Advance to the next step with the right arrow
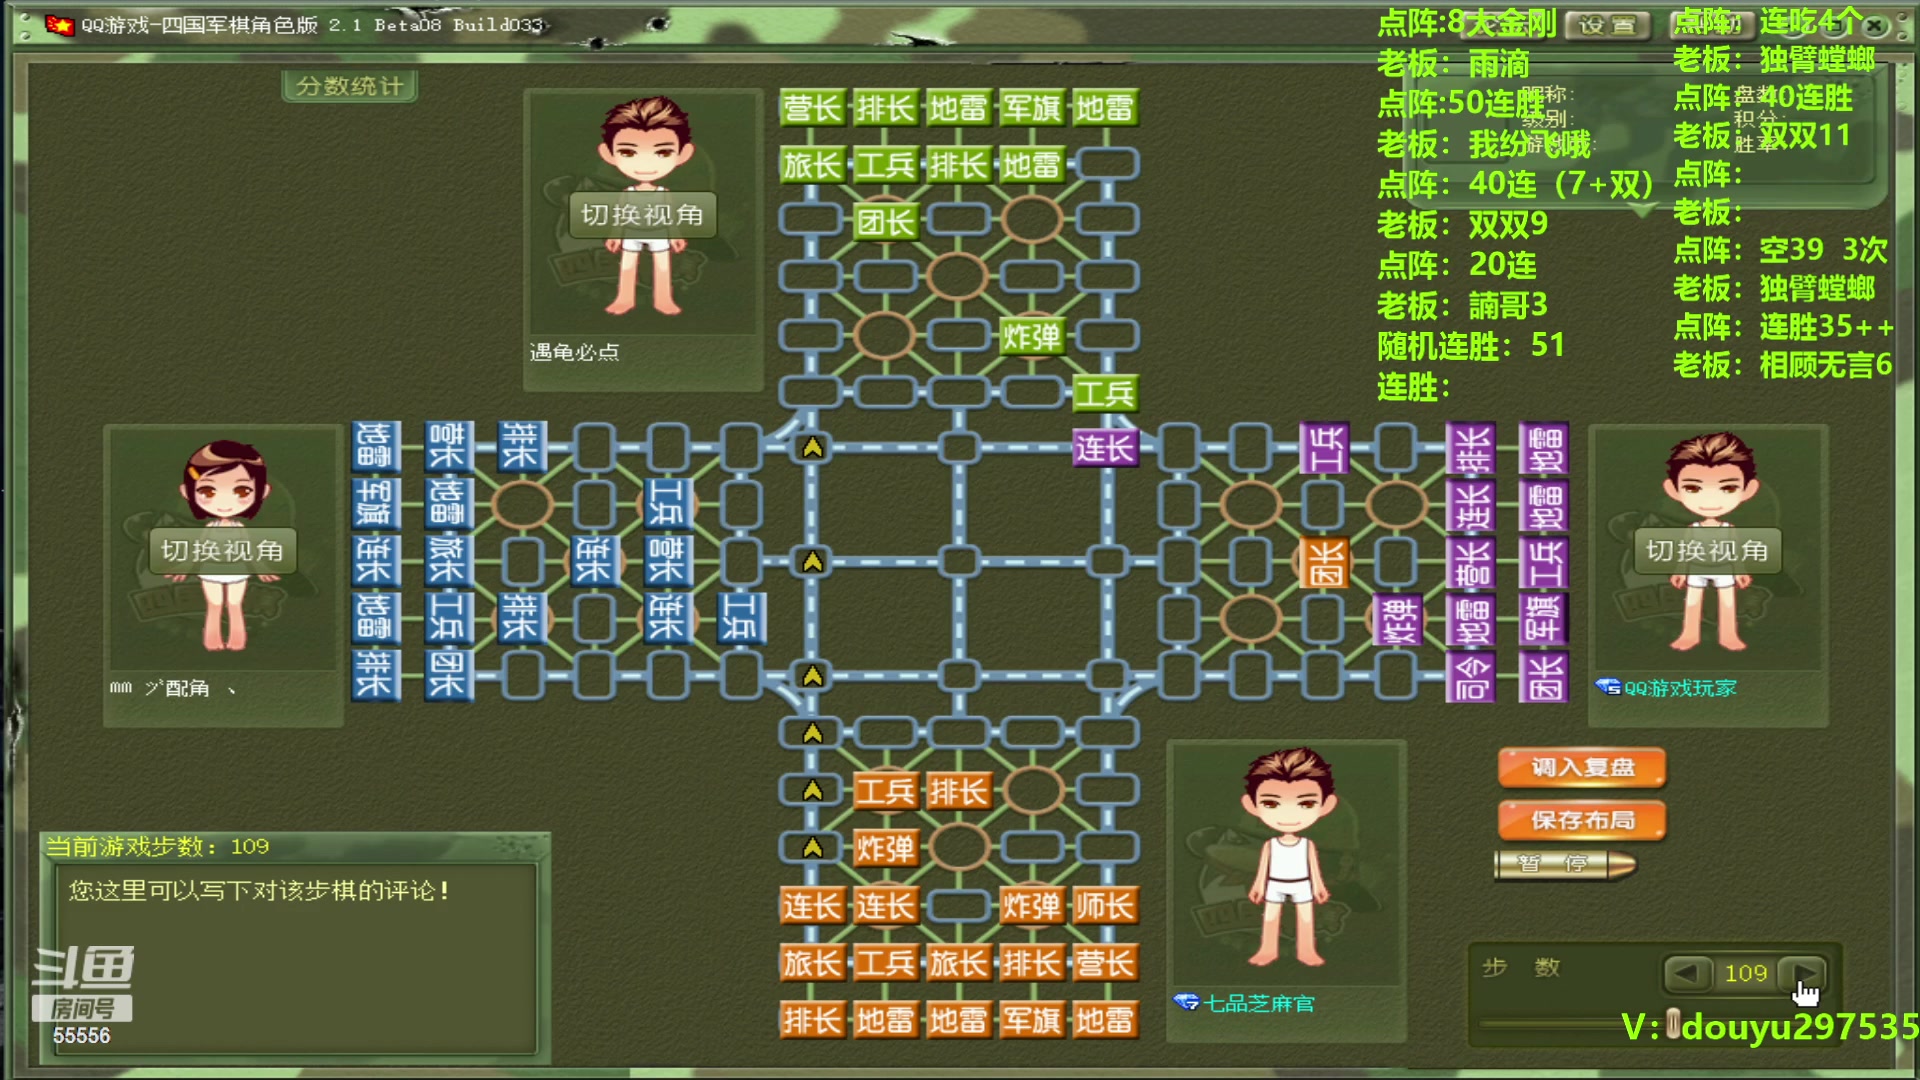 (1803, 972)
